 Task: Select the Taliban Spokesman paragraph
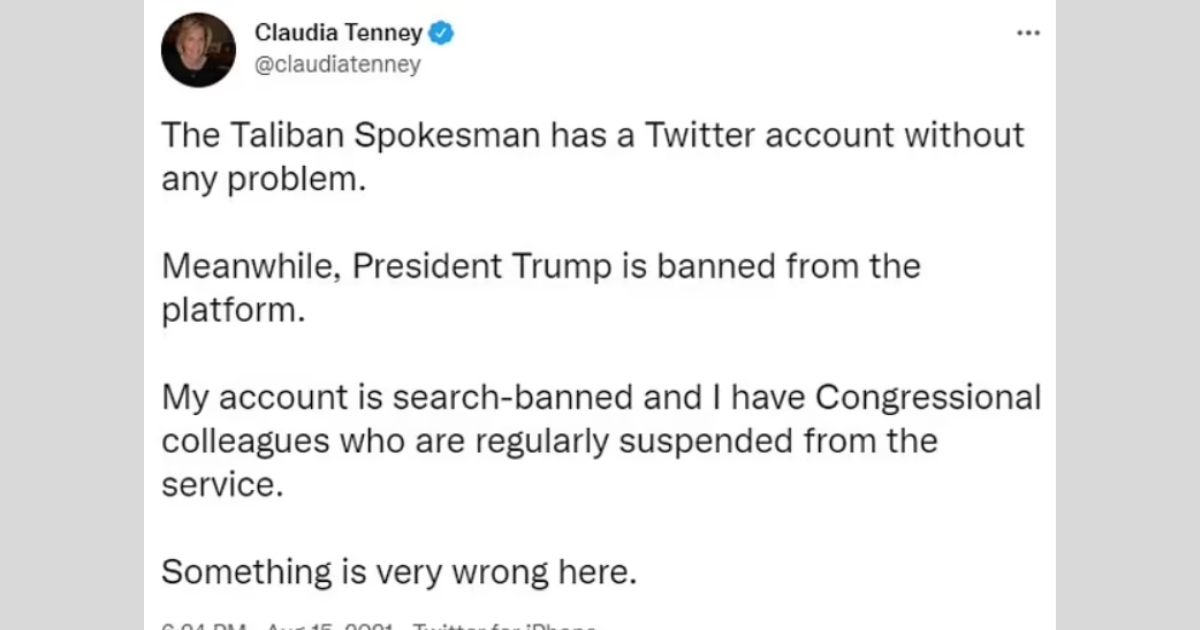(x=593, y=157)
